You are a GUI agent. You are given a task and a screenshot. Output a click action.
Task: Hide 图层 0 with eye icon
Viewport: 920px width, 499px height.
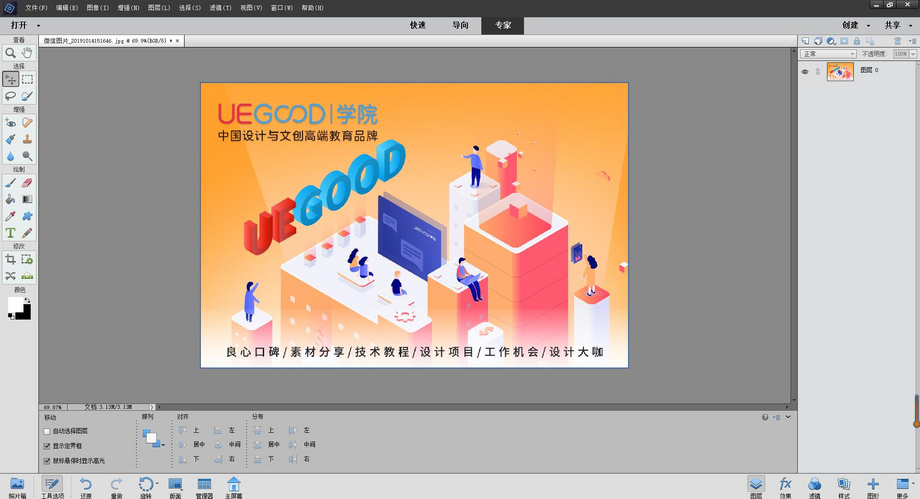point(805,72)
